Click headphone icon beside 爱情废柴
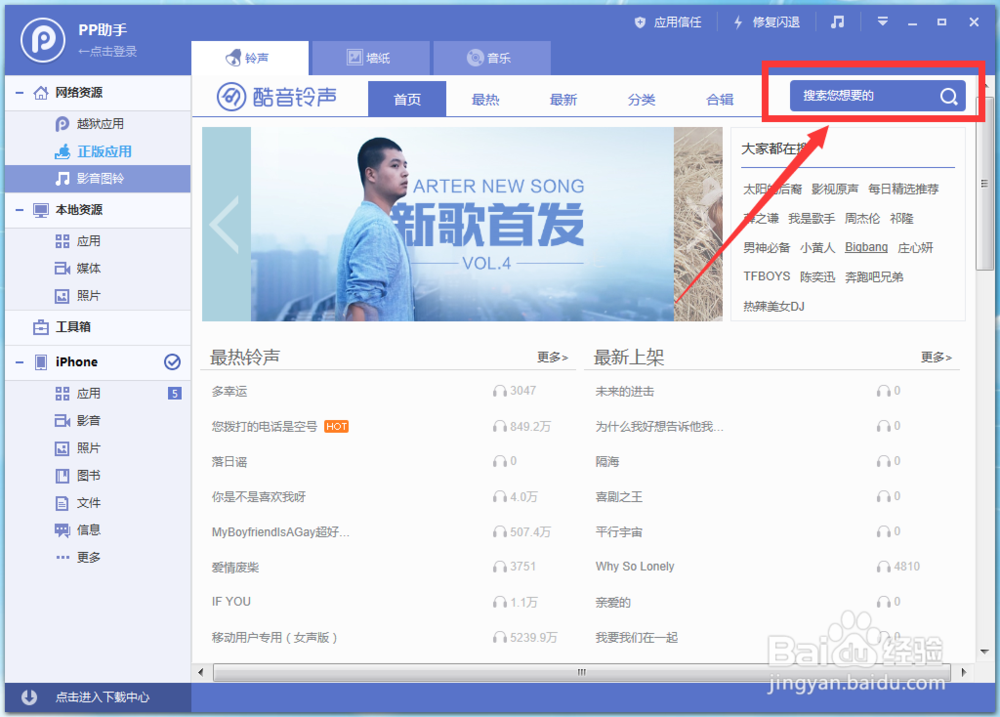Viewport: 1000px width, 717px height. (x=499, y=566)
